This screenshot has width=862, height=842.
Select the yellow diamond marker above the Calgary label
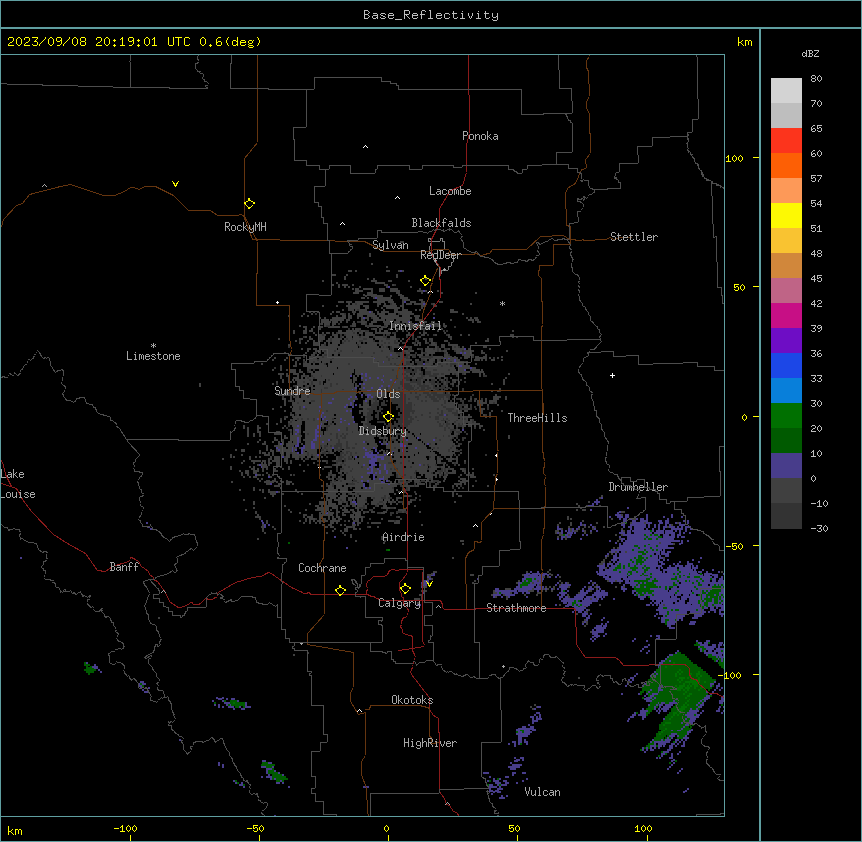[405, 589]
